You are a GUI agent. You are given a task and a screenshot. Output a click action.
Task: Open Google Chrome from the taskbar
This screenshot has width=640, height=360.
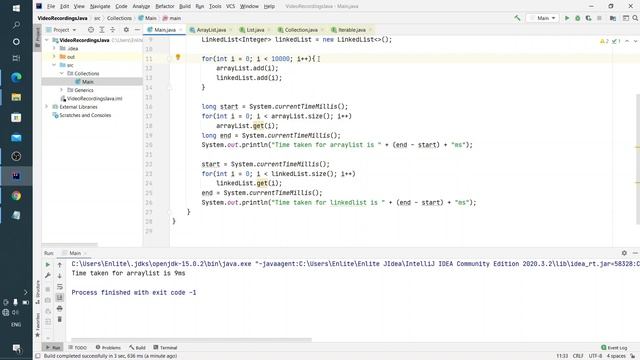[16, 196]
